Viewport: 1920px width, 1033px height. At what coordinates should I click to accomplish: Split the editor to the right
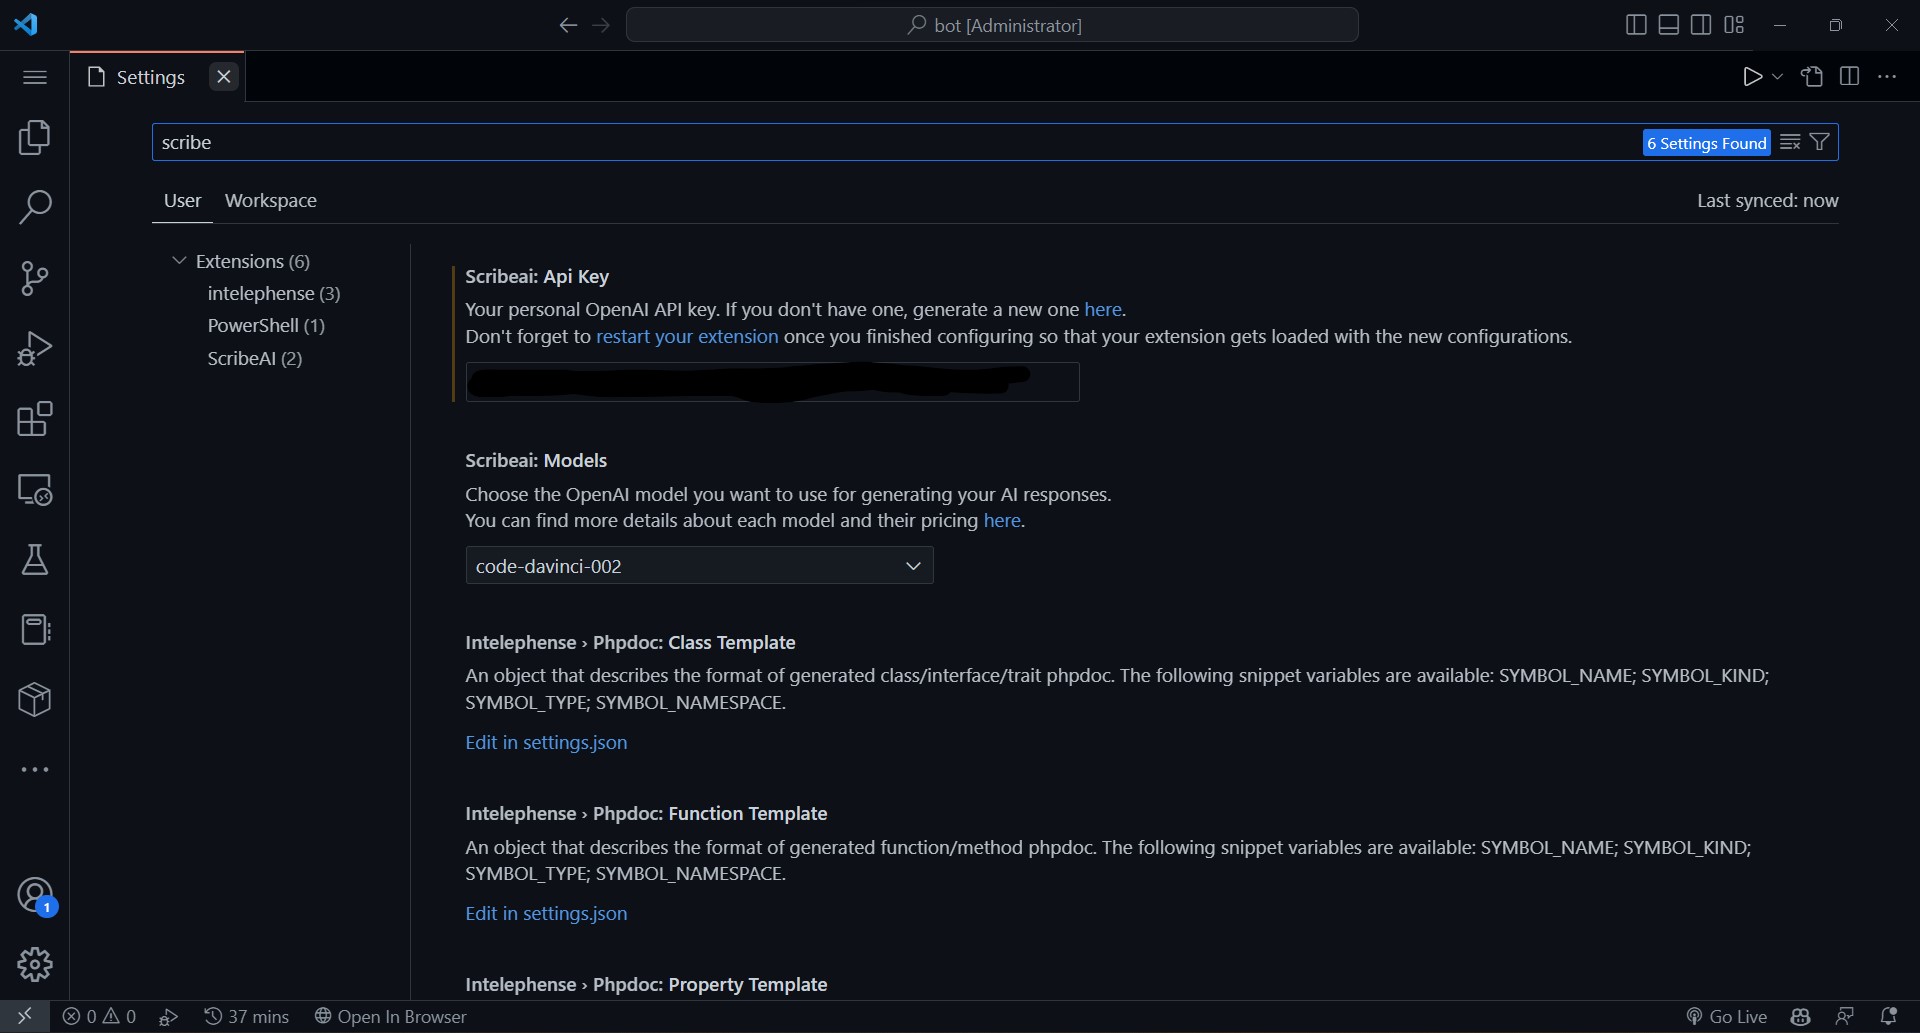click(x=1849, y=77)
